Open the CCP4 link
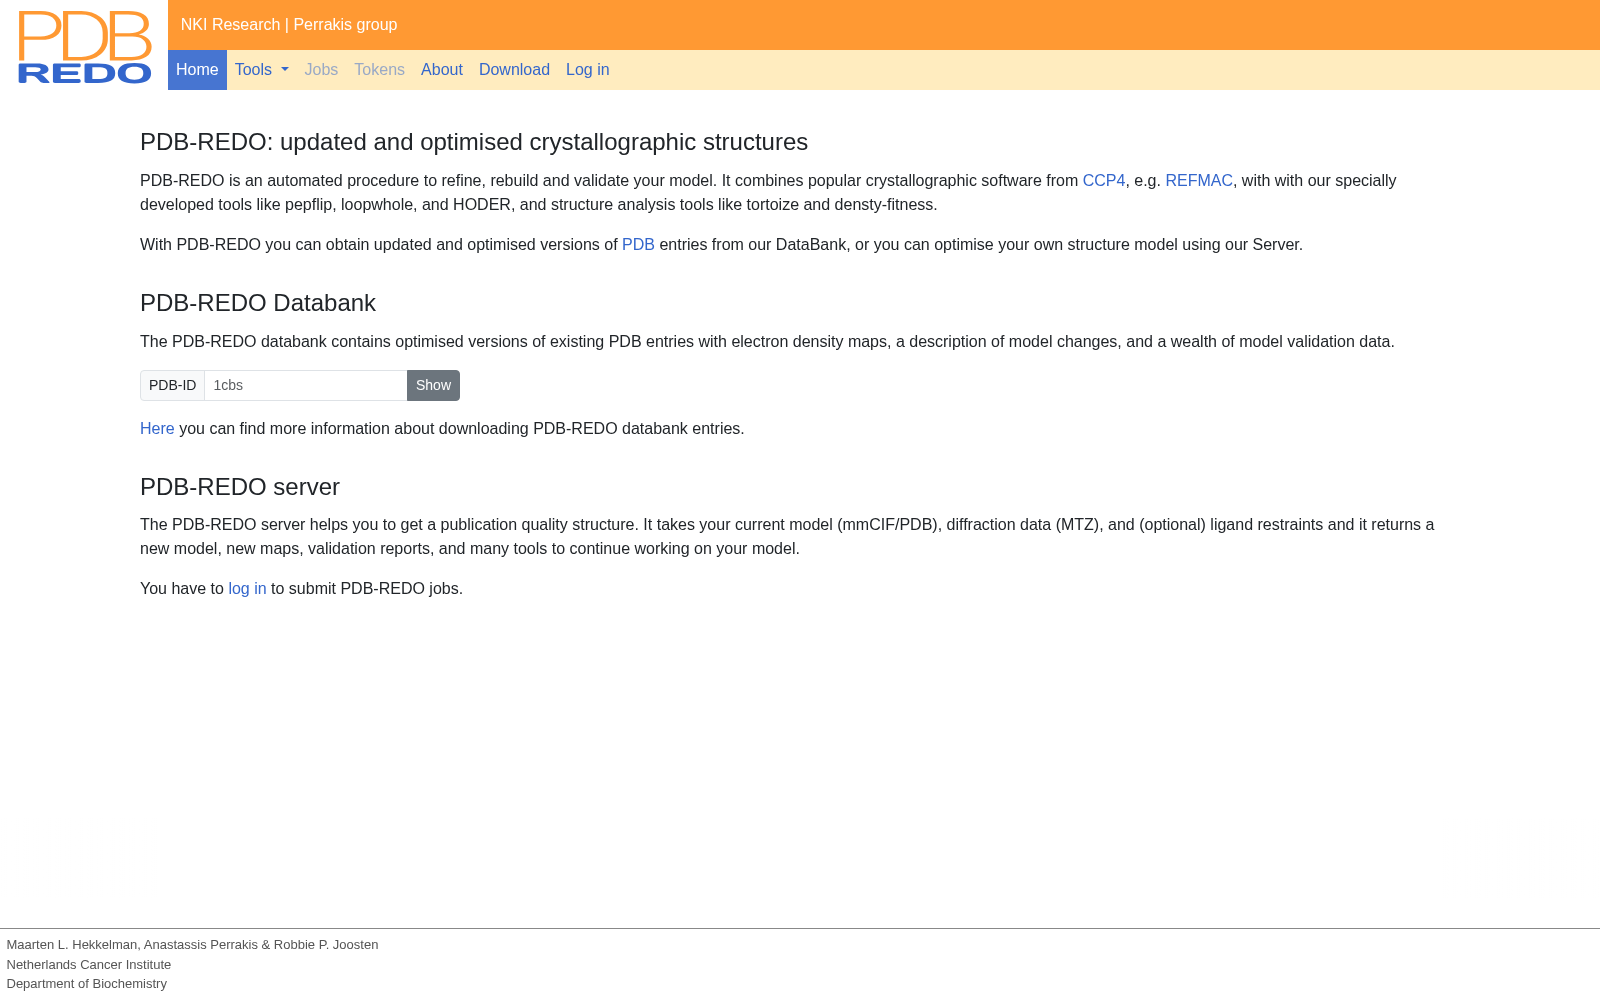Screen dimensions: 1600x1000 tap(1104, 181)
